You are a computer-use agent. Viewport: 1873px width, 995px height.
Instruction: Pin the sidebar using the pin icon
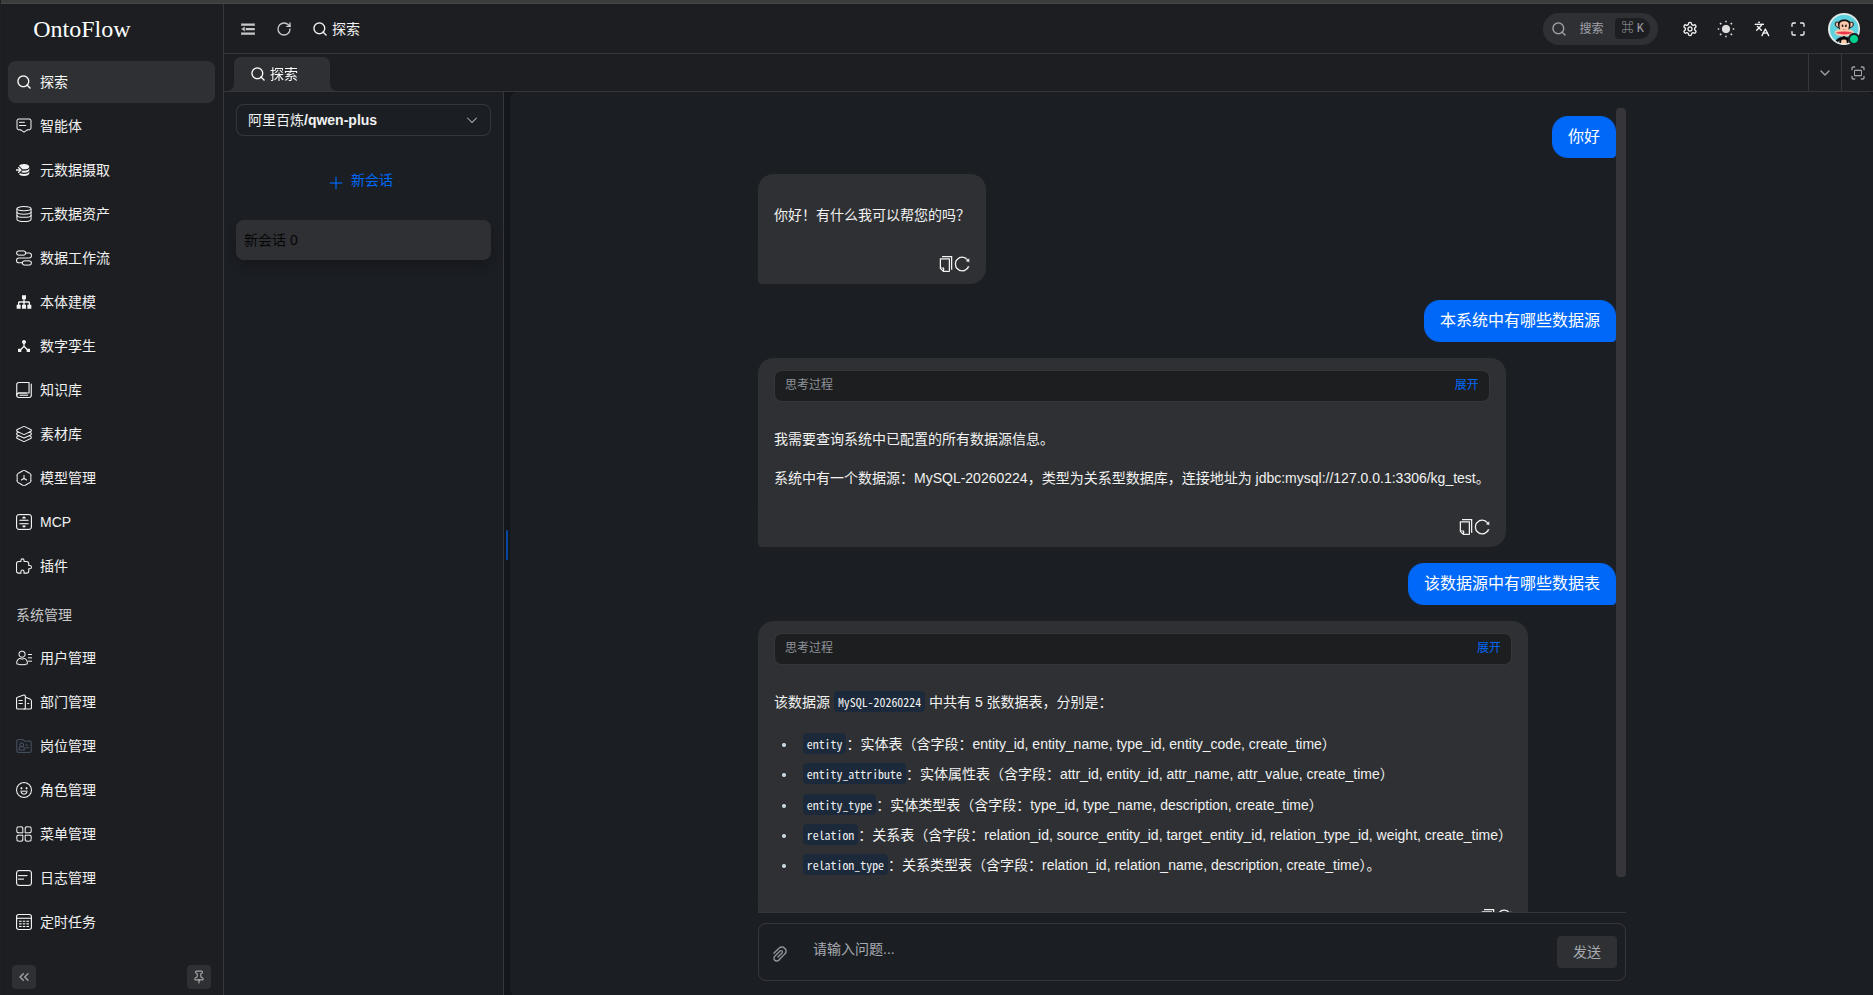pos(199,976)
